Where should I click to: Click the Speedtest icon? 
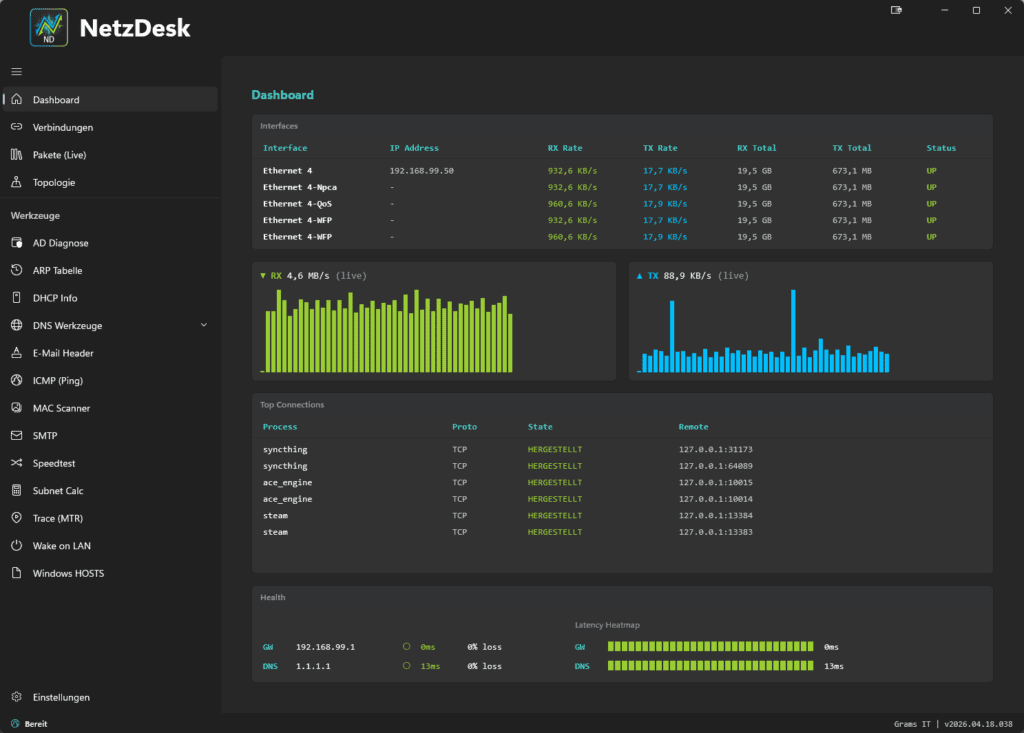pyautogui.click(x=16, y=464)
